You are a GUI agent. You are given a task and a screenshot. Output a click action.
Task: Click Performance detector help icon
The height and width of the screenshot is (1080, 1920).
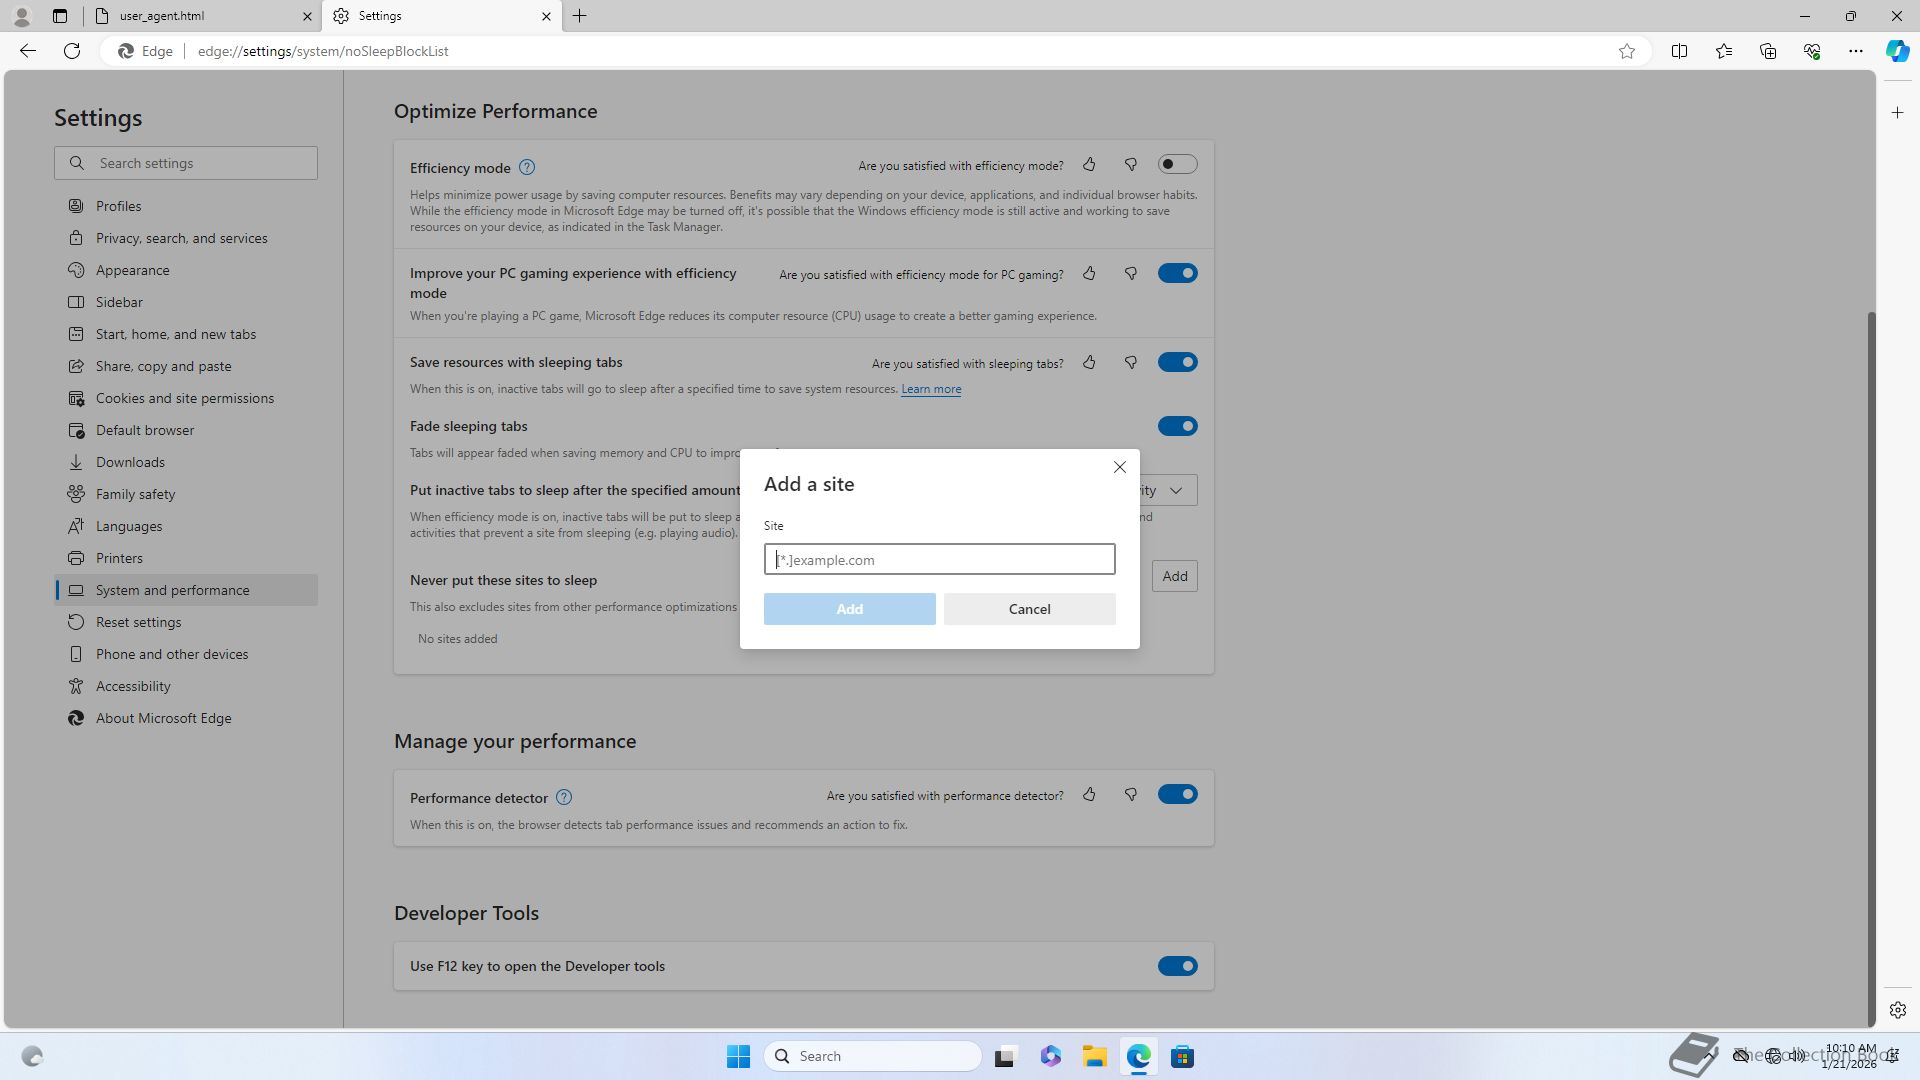point(564,797)
